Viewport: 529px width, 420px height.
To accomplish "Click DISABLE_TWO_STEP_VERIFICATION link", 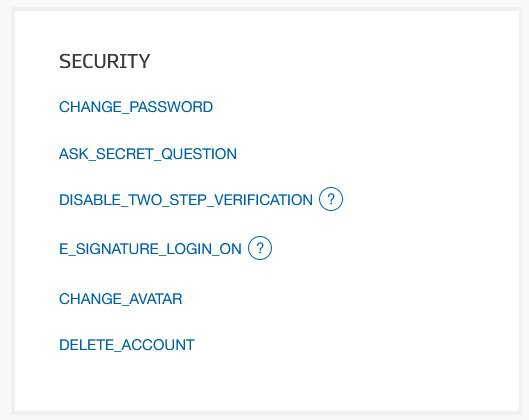I will pyautogui.click(x=186, y=200).
